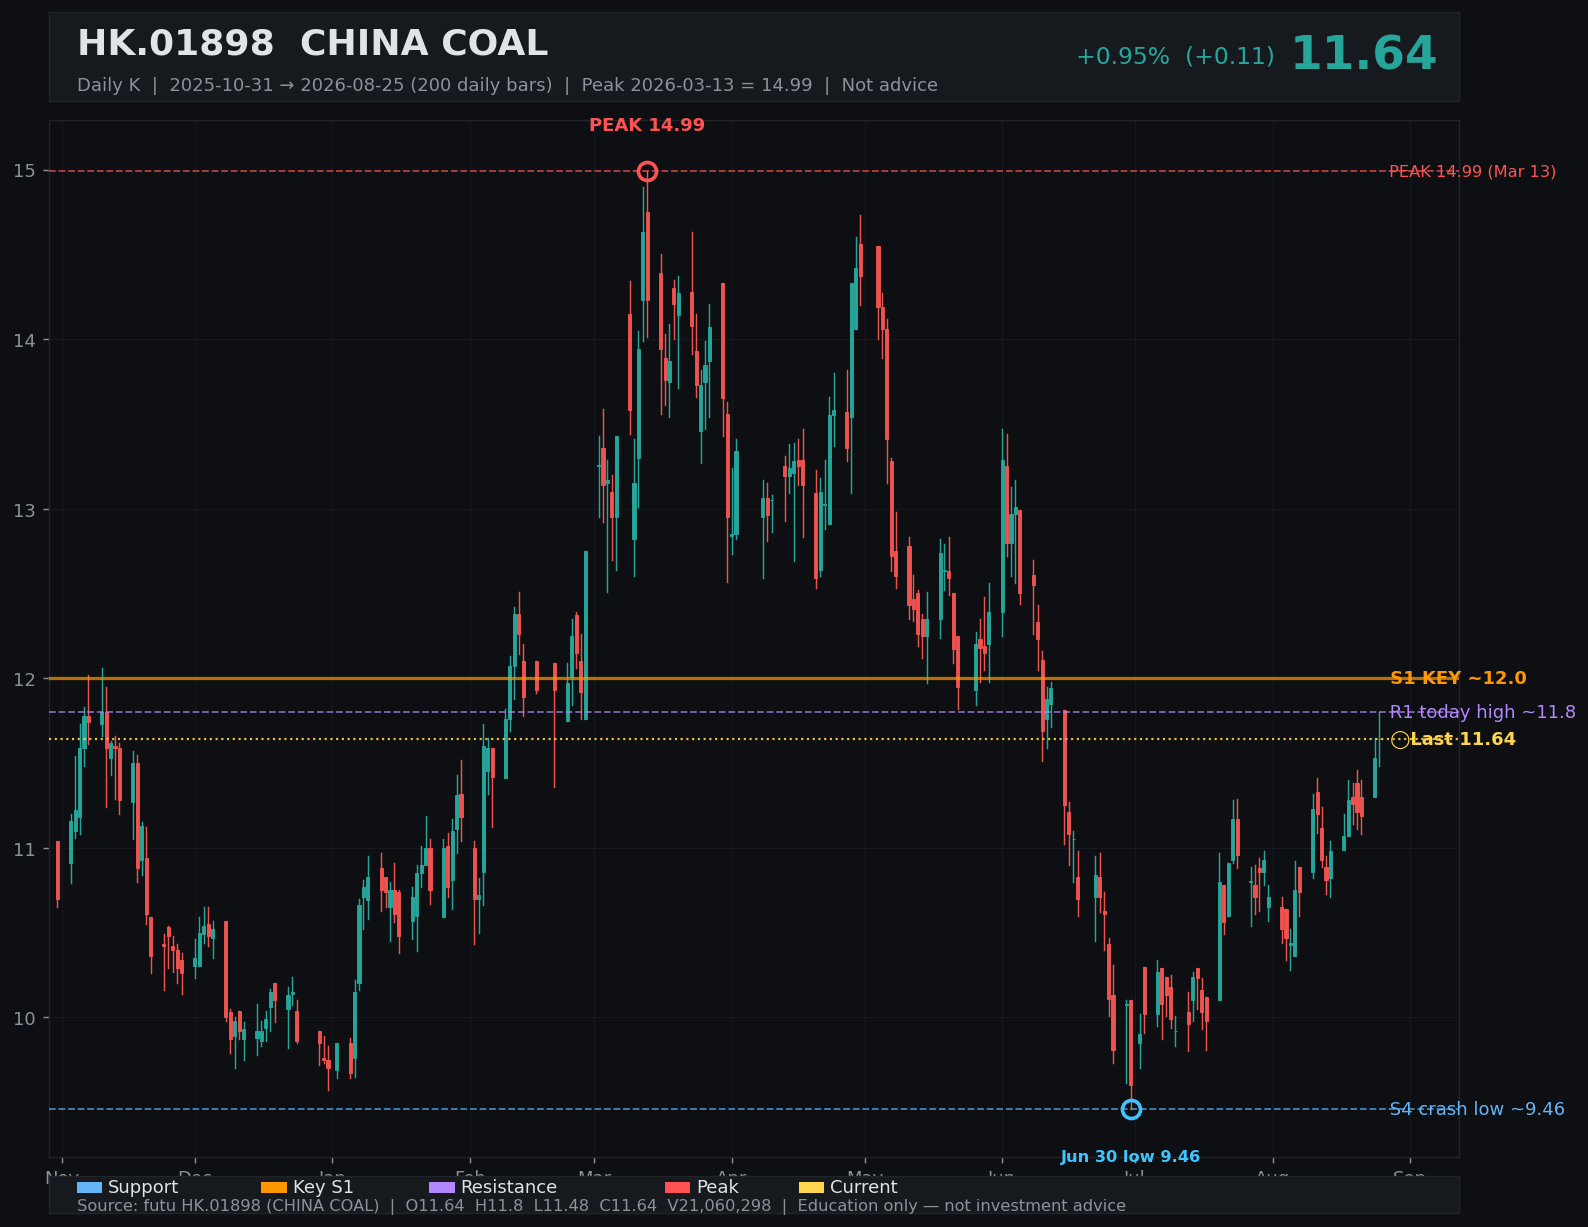Click the 'L11.48' low value in footer
Viewport: 1588px width, 1227px height.
point(561,1206)
